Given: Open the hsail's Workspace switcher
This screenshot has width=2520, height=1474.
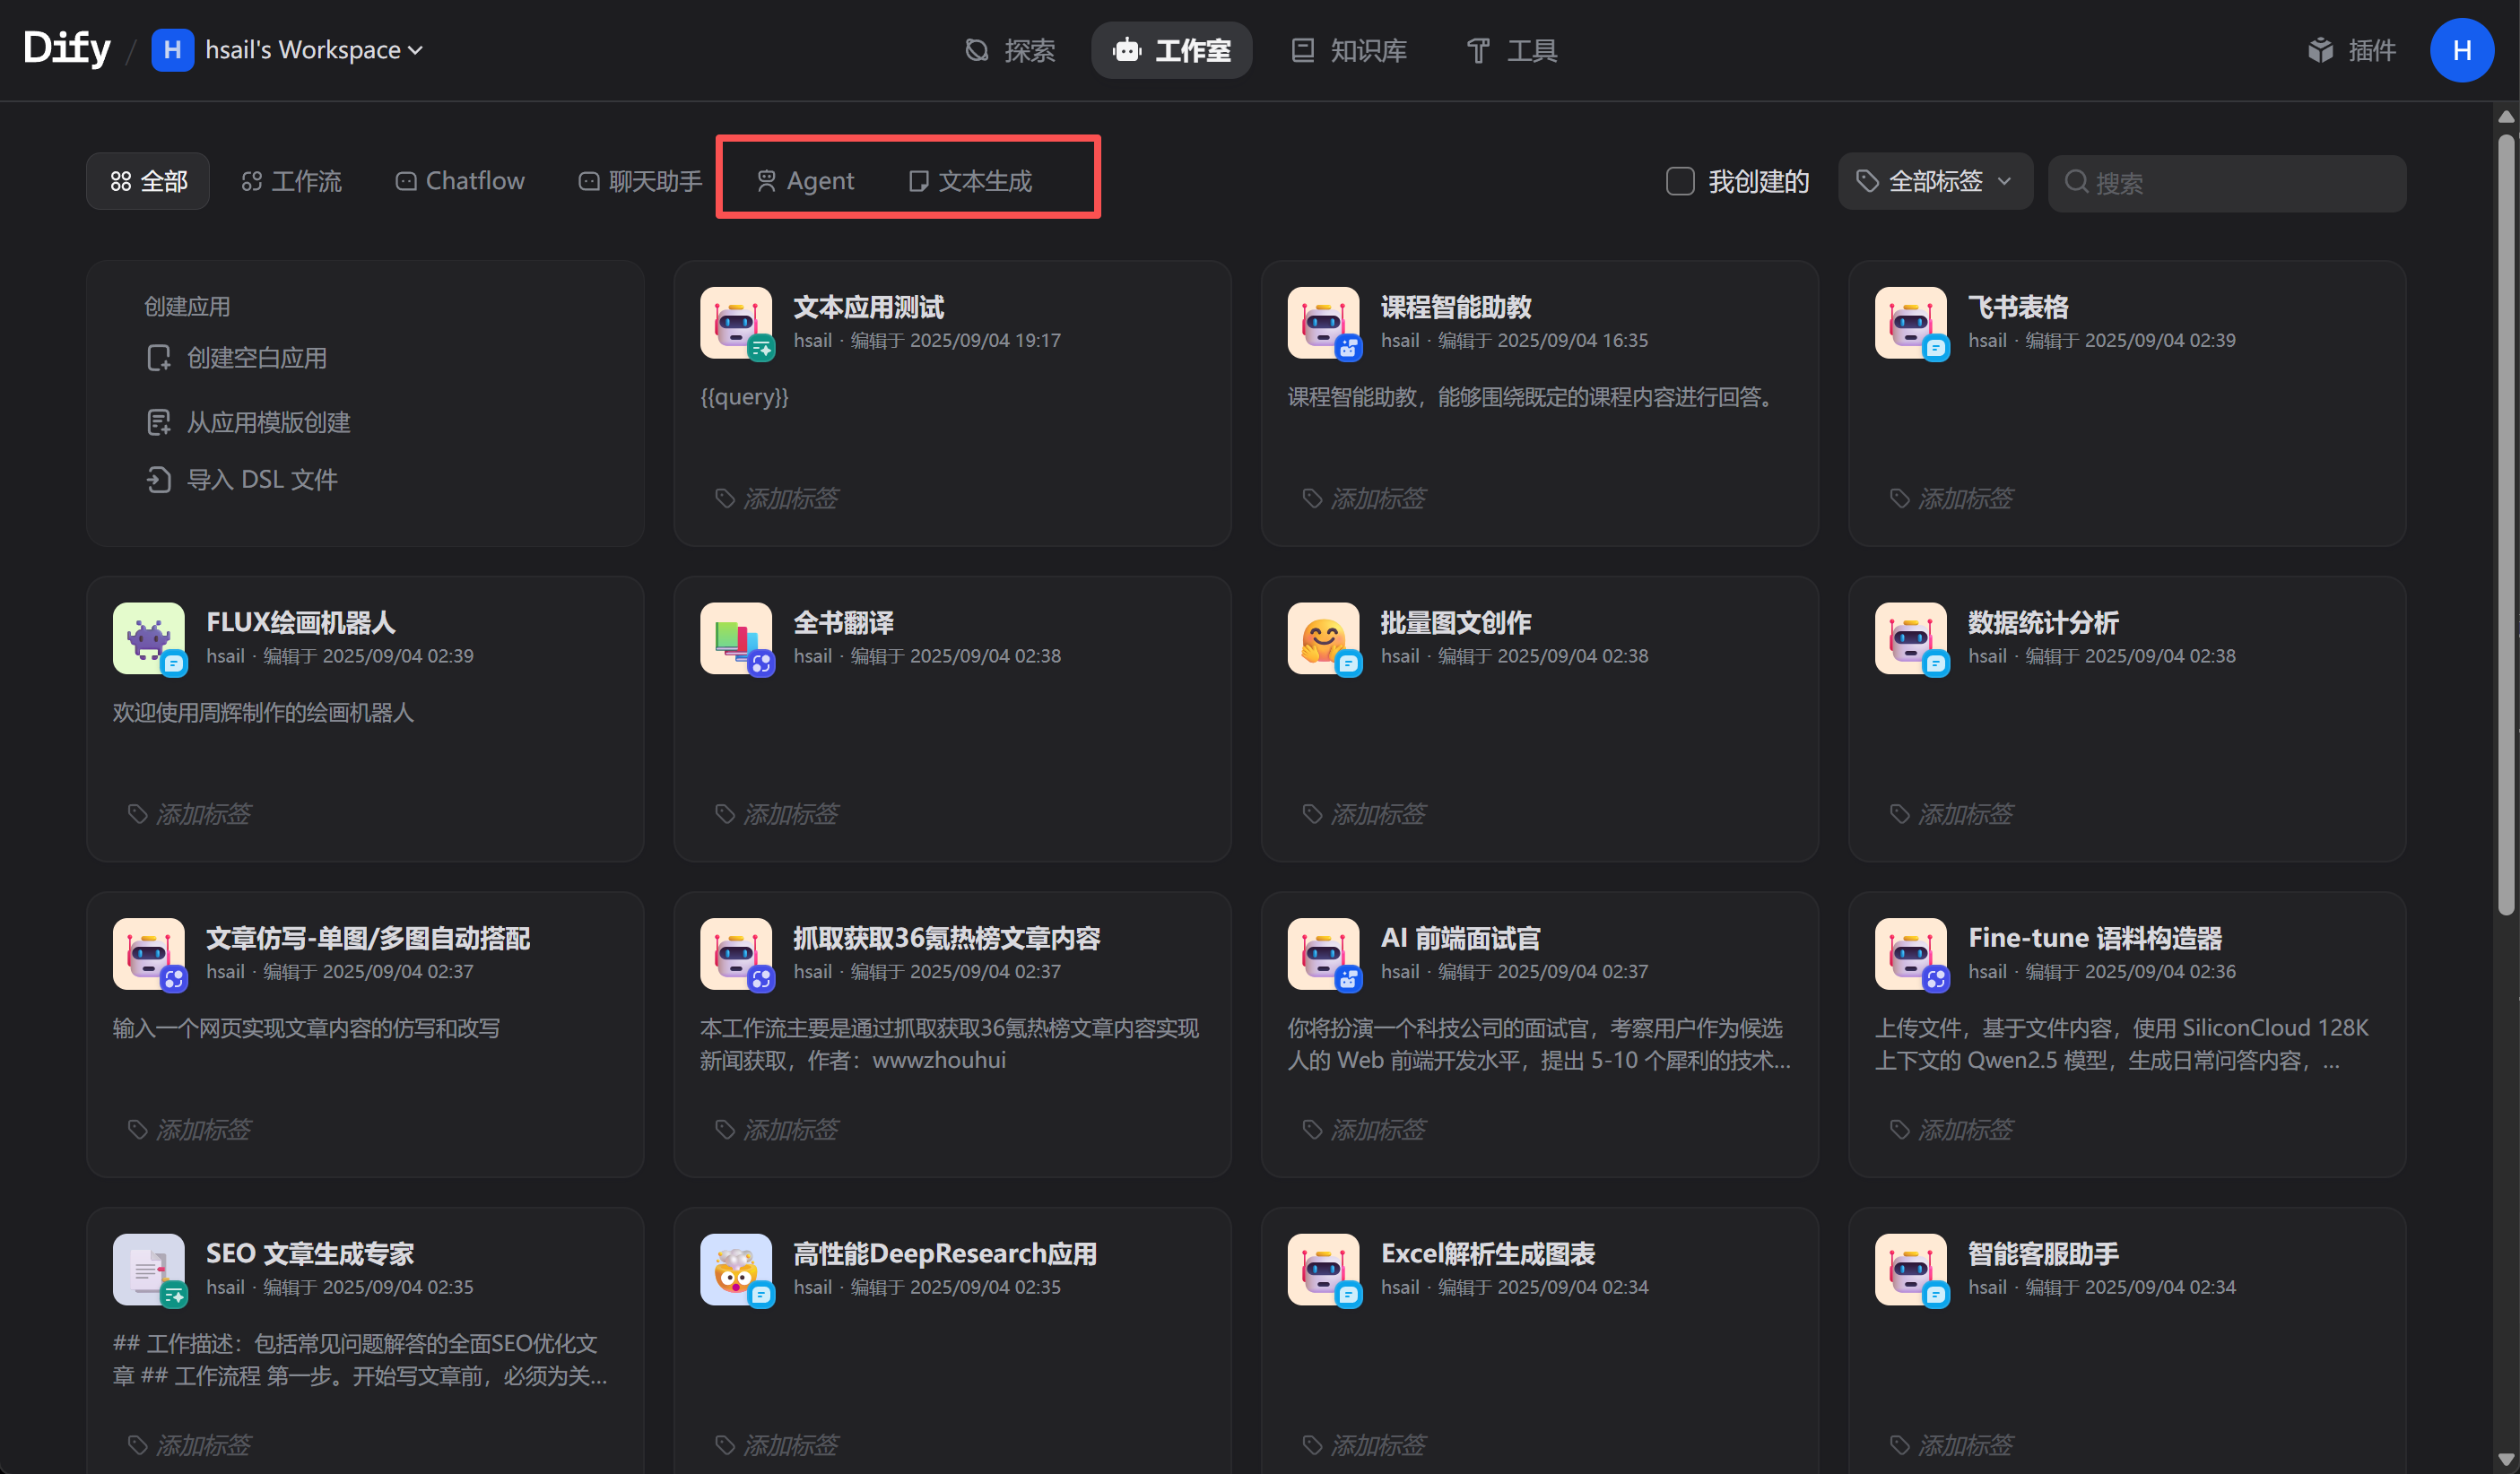Looking at the screenshot, I should (x=313, y=49).
